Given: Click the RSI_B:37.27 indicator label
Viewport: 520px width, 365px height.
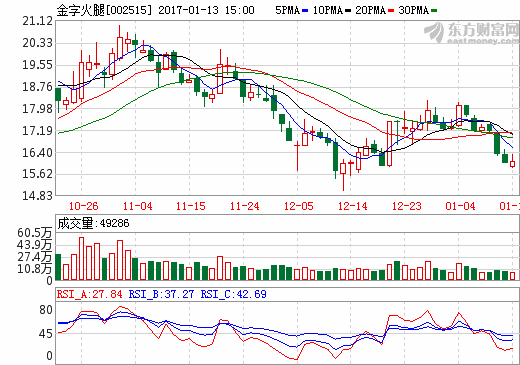Looking at the screenshot, I should point(161,294).
